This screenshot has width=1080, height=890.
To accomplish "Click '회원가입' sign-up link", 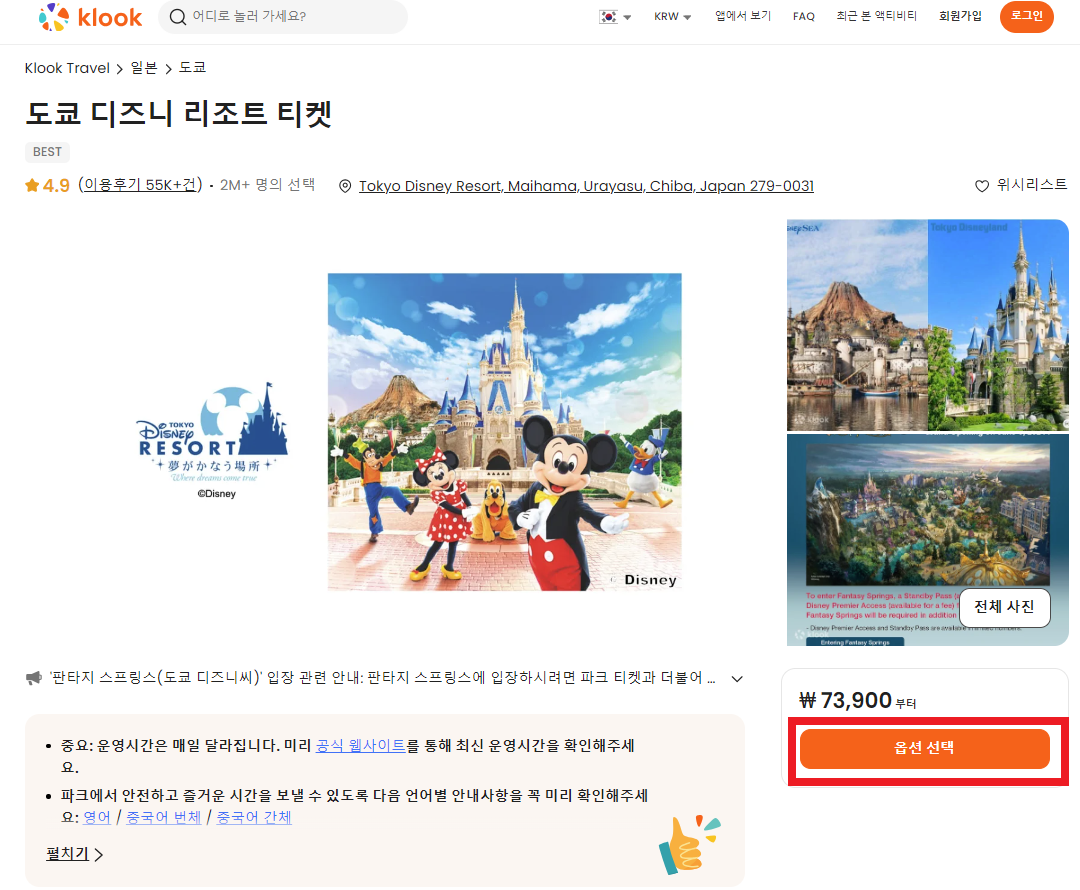I will 959,16.
